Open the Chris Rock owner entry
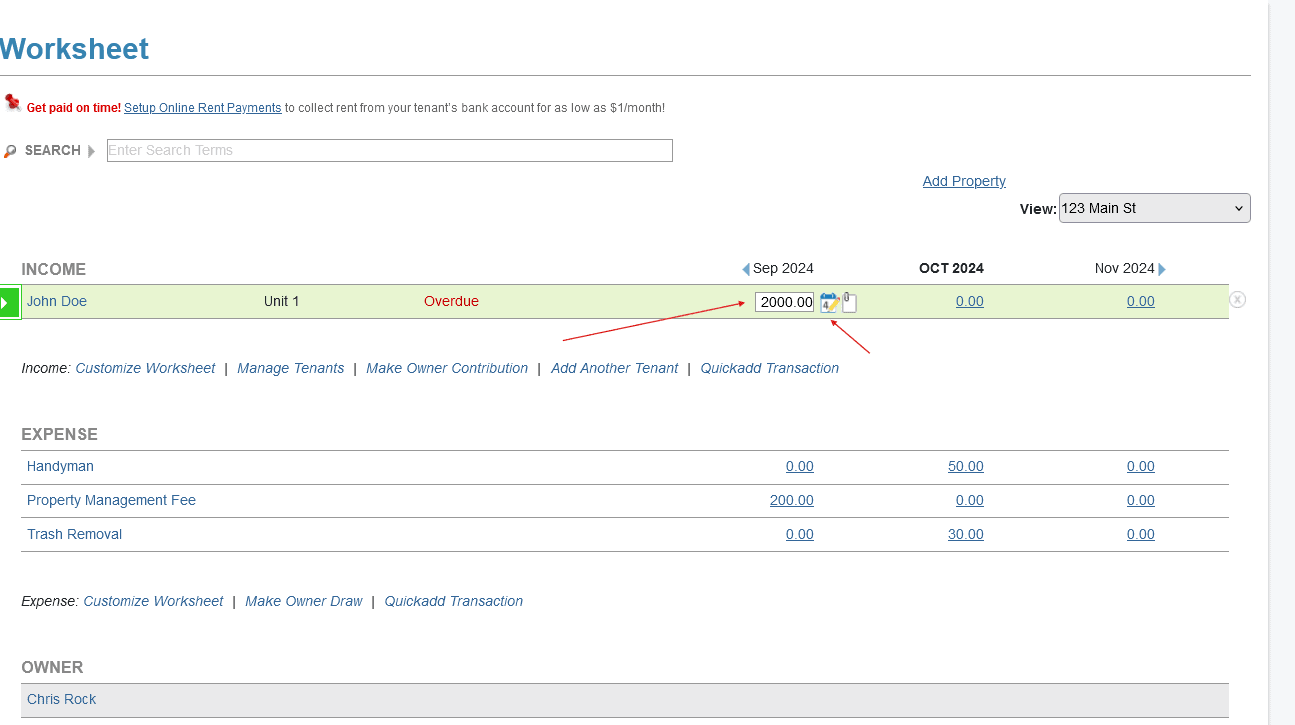 [62, 699]
